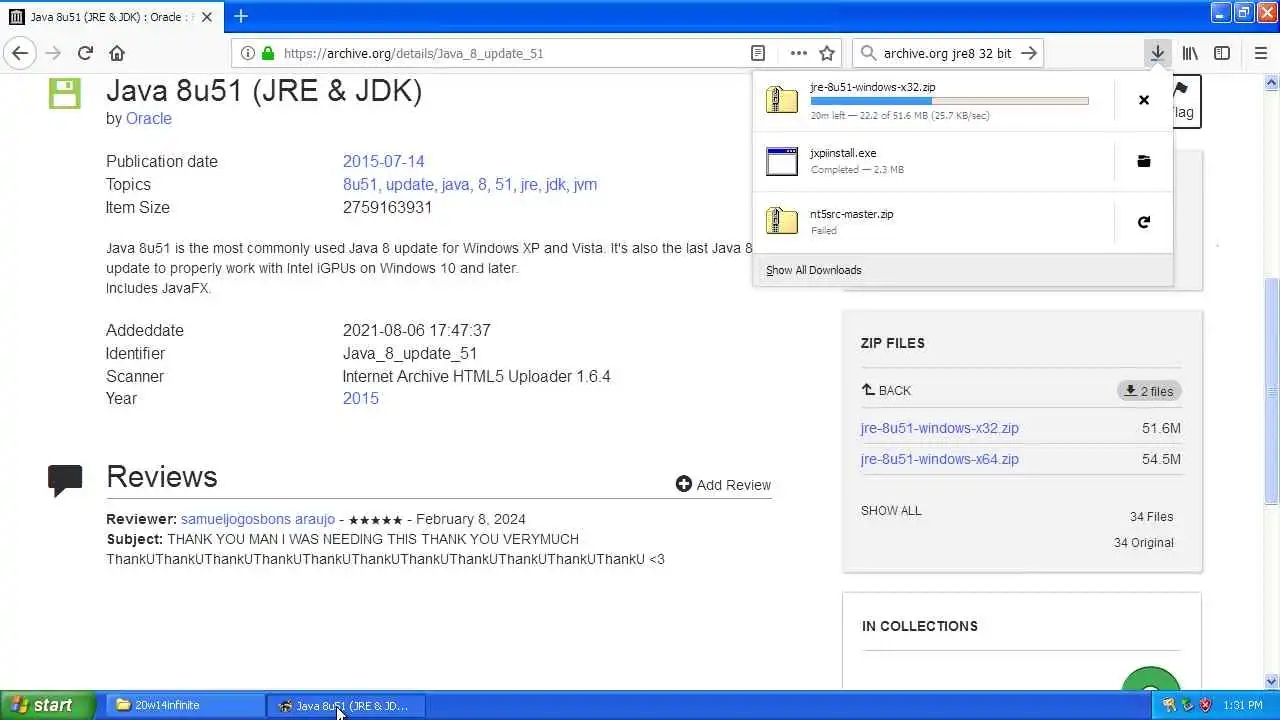Viewport: 1280px width, 720px height.
Task: Click the jre-8u51-windows-x32.zip file icon in downloads
Action: tap(782, 100)
